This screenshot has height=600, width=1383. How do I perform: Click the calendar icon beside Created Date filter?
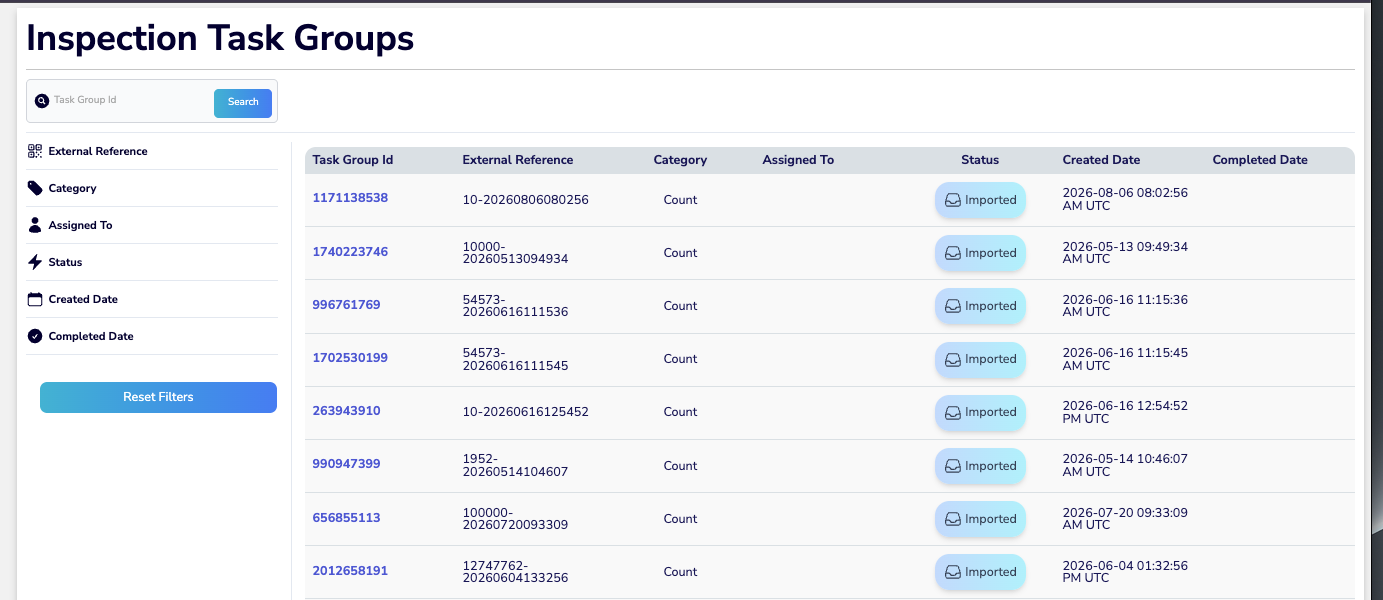tap(35, 299)
